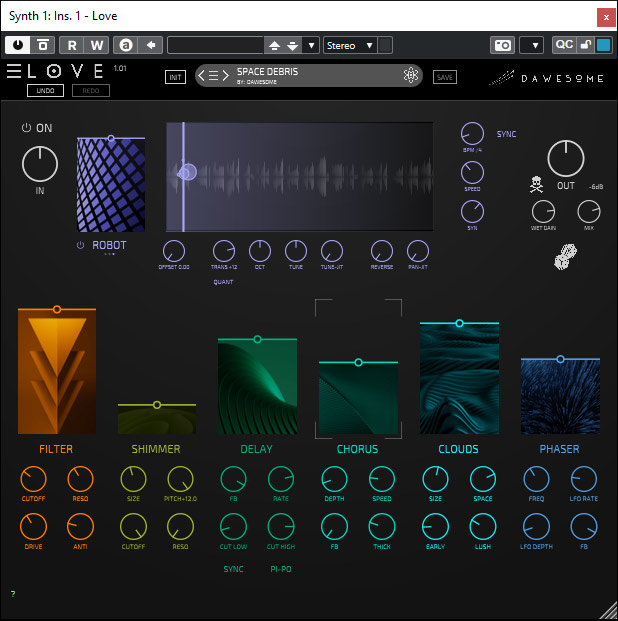The width and height of the screenshot is (618, 621).
Task: Click the INIT button
Action: point(175,77)
